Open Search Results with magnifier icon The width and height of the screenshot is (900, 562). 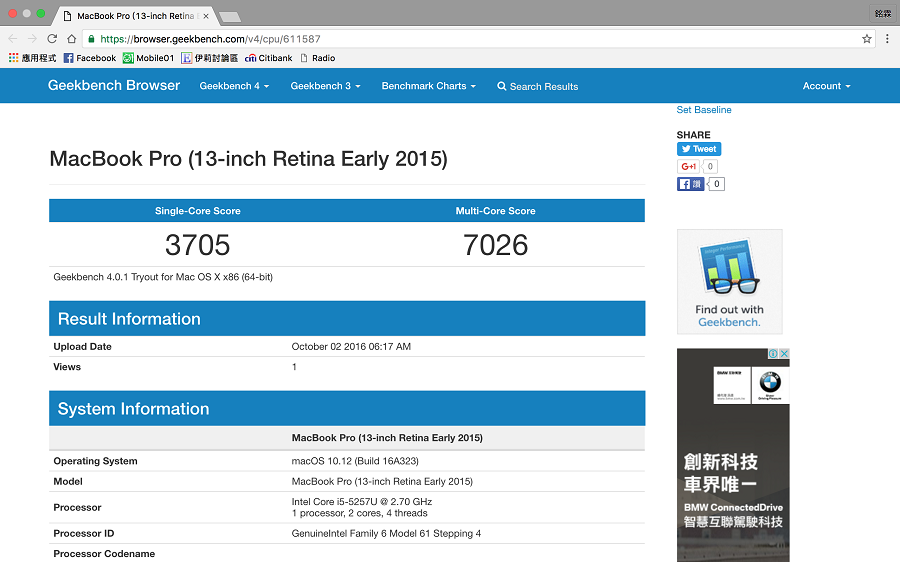[x=538, y=87]
